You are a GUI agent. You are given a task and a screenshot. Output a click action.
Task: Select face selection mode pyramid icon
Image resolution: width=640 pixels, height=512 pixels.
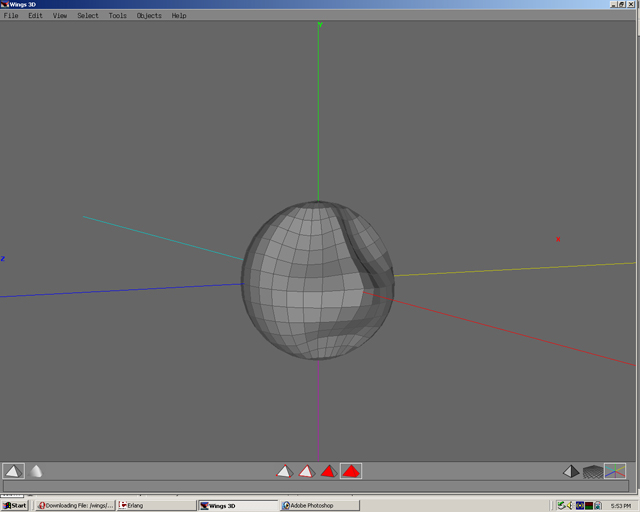pyautogui.click(x=328, y=471)
